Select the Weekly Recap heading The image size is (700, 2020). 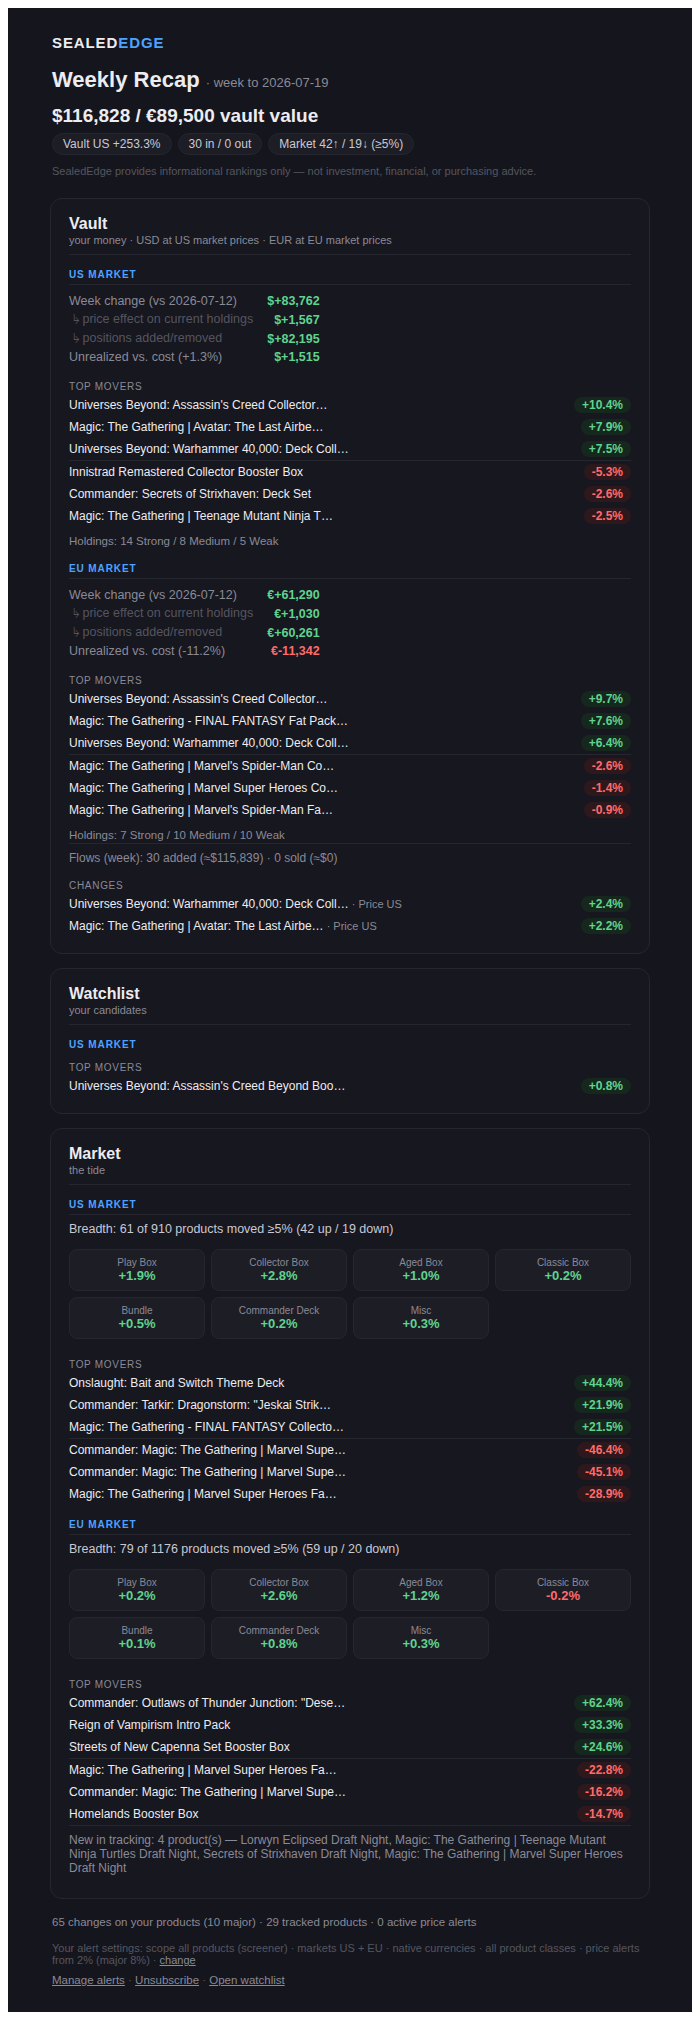click(126, 80)
